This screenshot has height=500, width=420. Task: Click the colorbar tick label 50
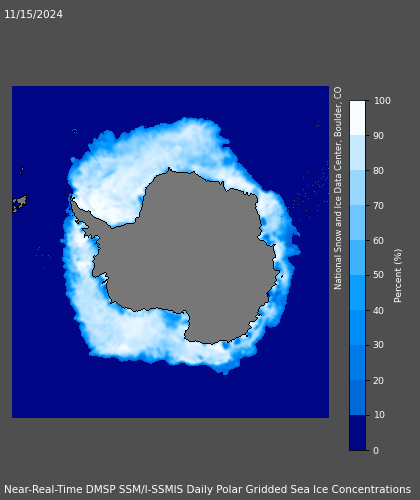click(379, 275)
